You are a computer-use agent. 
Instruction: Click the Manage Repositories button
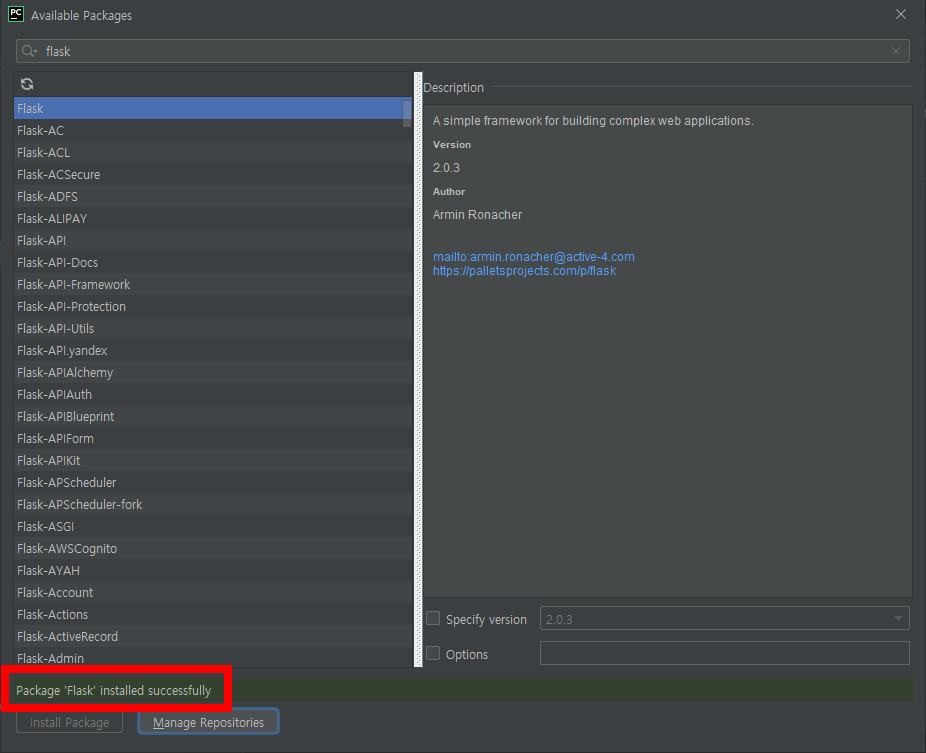tap(208, 722)
